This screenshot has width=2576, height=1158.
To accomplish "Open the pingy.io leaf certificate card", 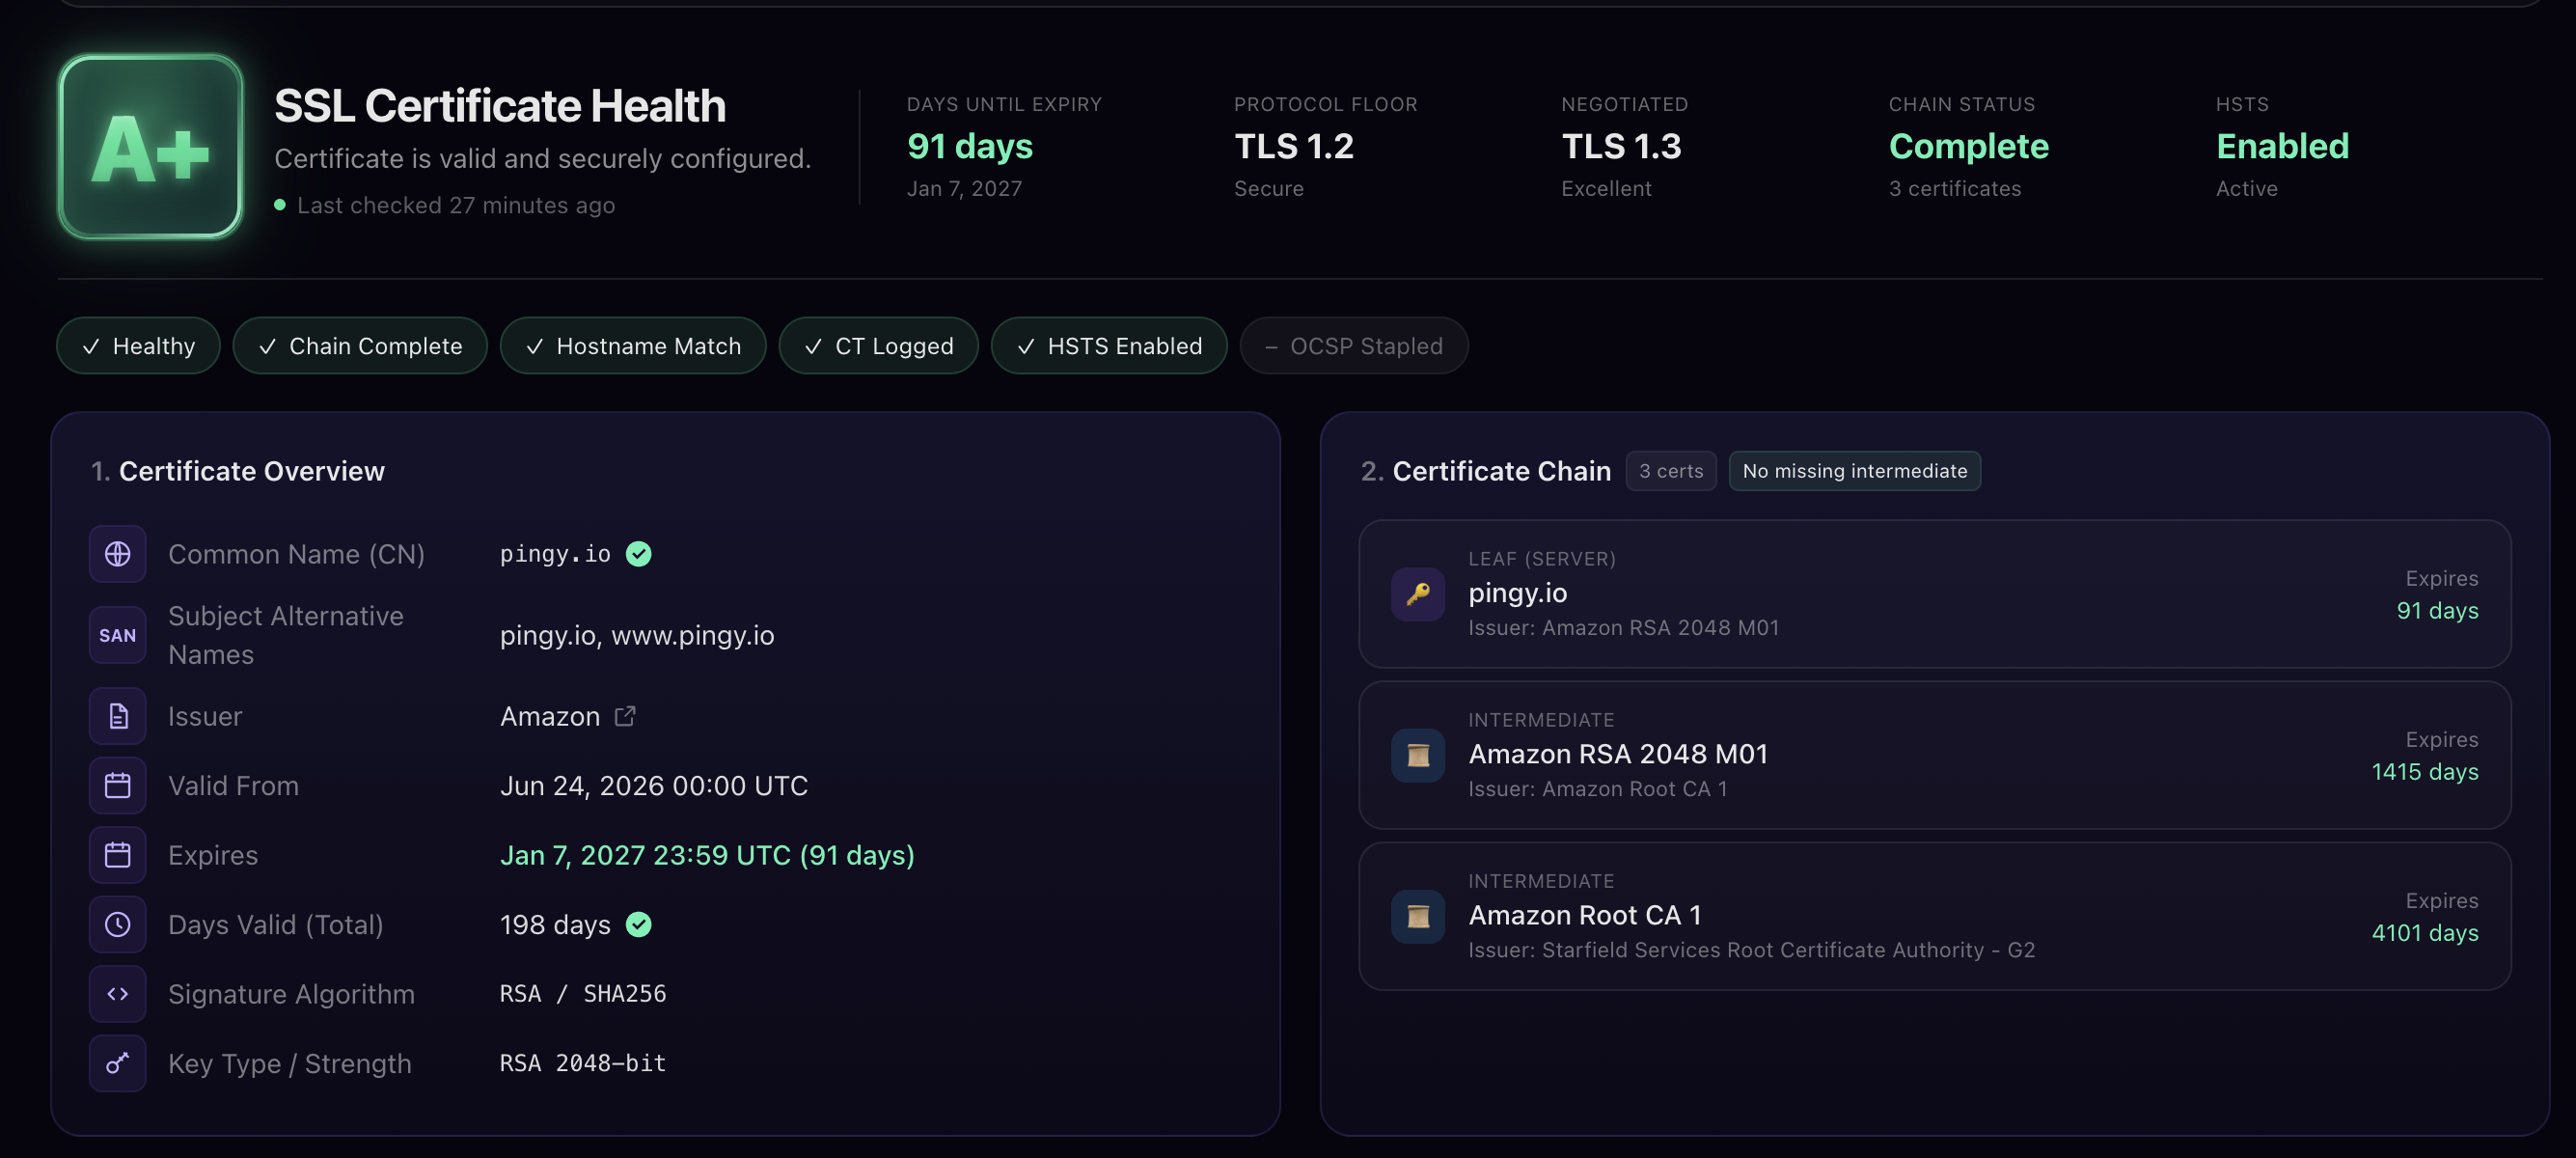I will point(1934,594).
